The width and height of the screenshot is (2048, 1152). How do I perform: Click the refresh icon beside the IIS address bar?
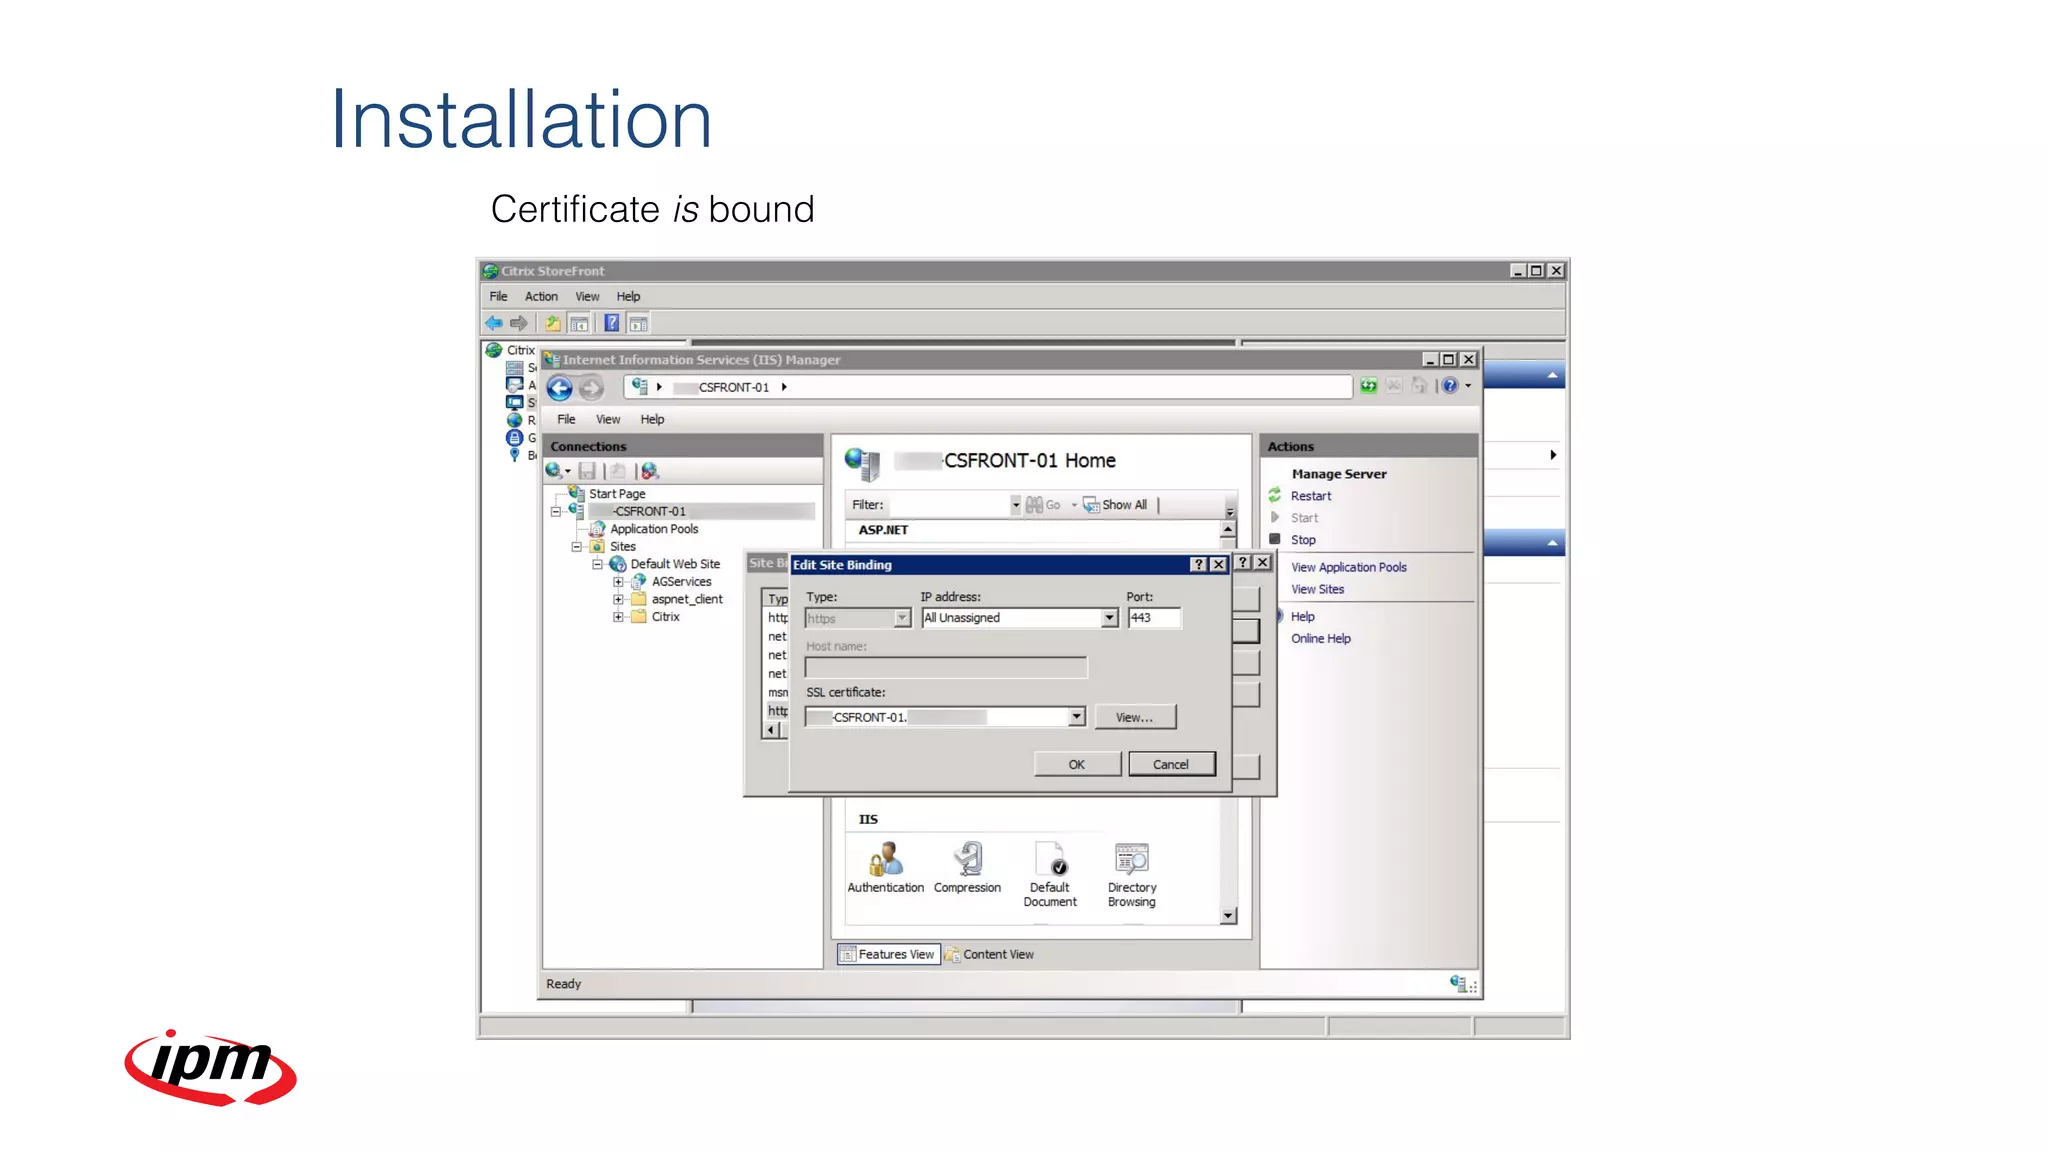1368,386
